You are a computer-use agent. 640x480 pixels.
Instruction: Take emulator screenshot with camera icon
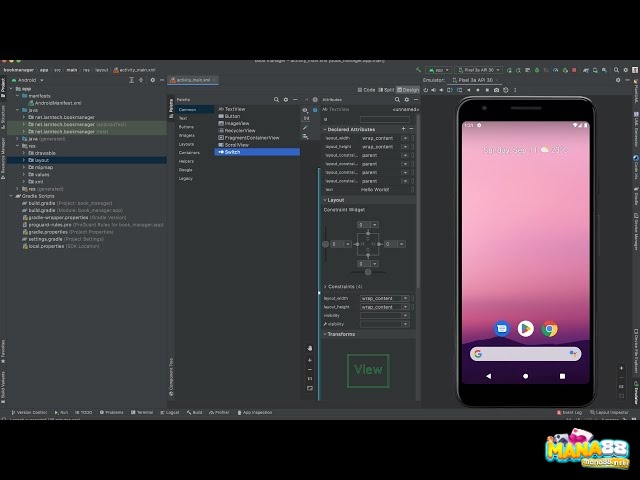point(496,90)
